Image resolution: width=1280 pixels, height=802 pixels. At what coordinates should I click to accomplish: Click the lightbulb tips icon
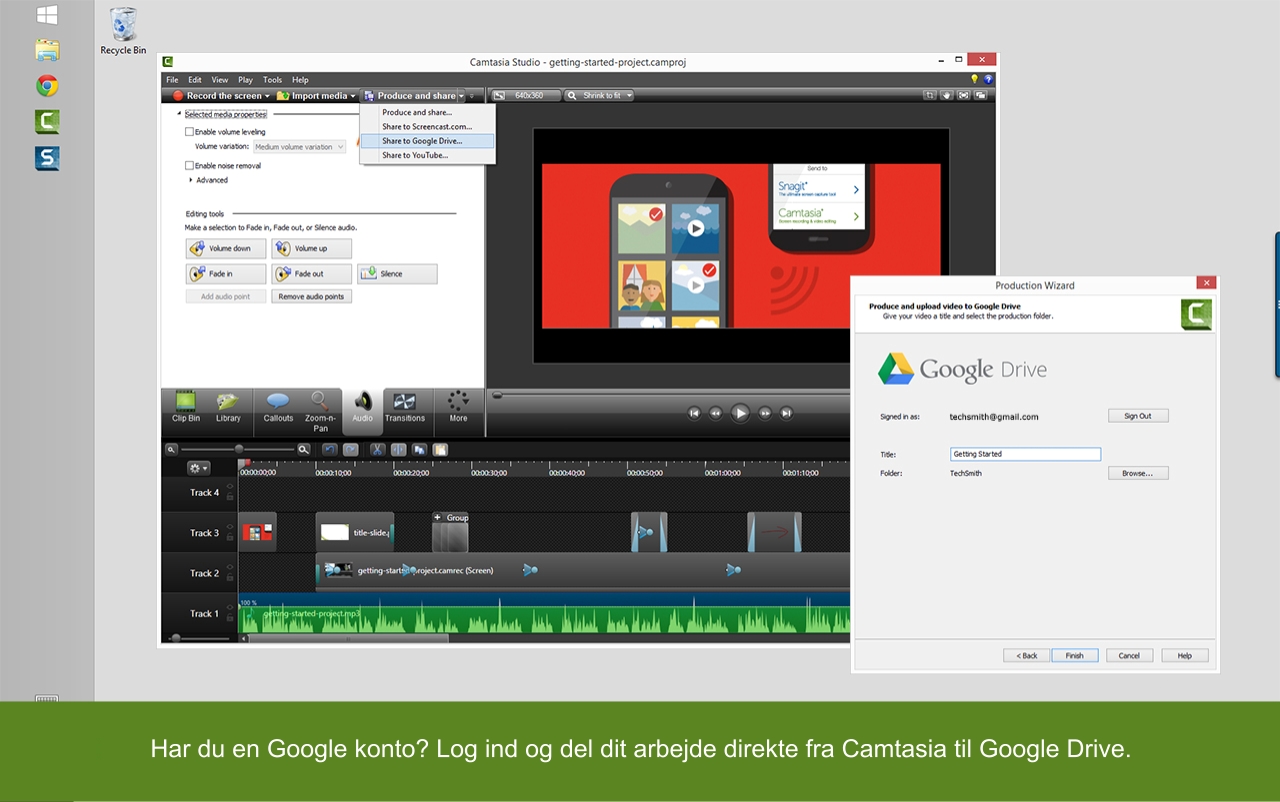pyautogui.click(x=975, y=79)
